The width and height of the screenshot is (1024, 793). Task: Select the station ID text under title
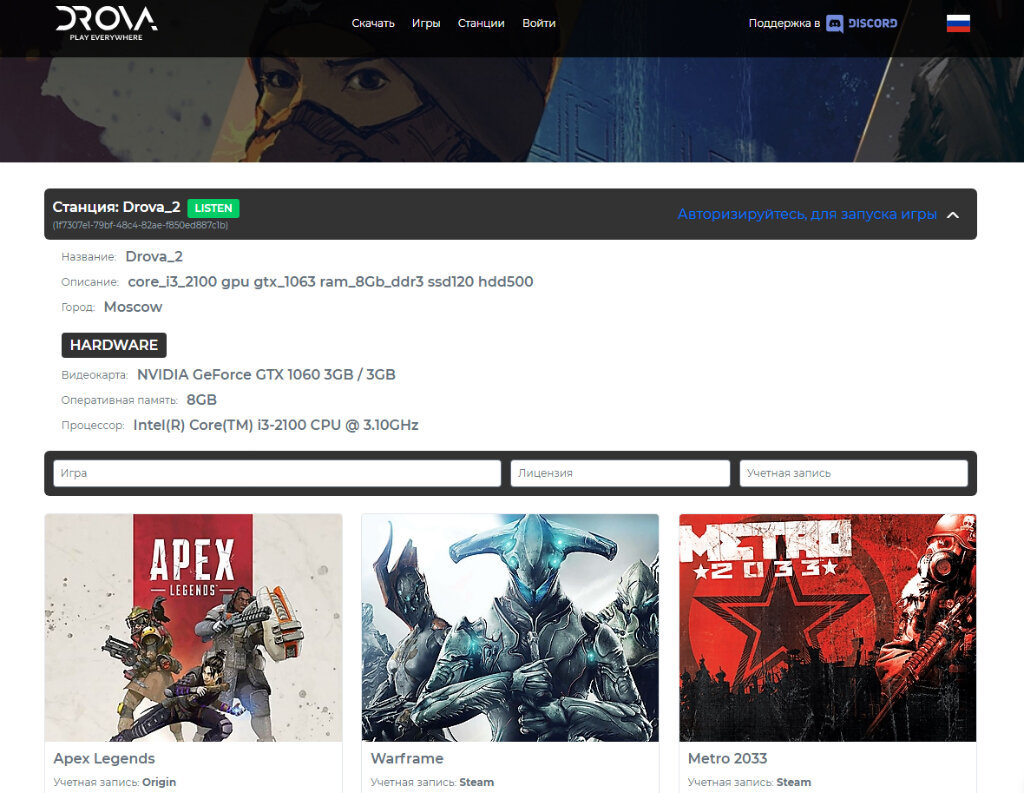[140, 225]
